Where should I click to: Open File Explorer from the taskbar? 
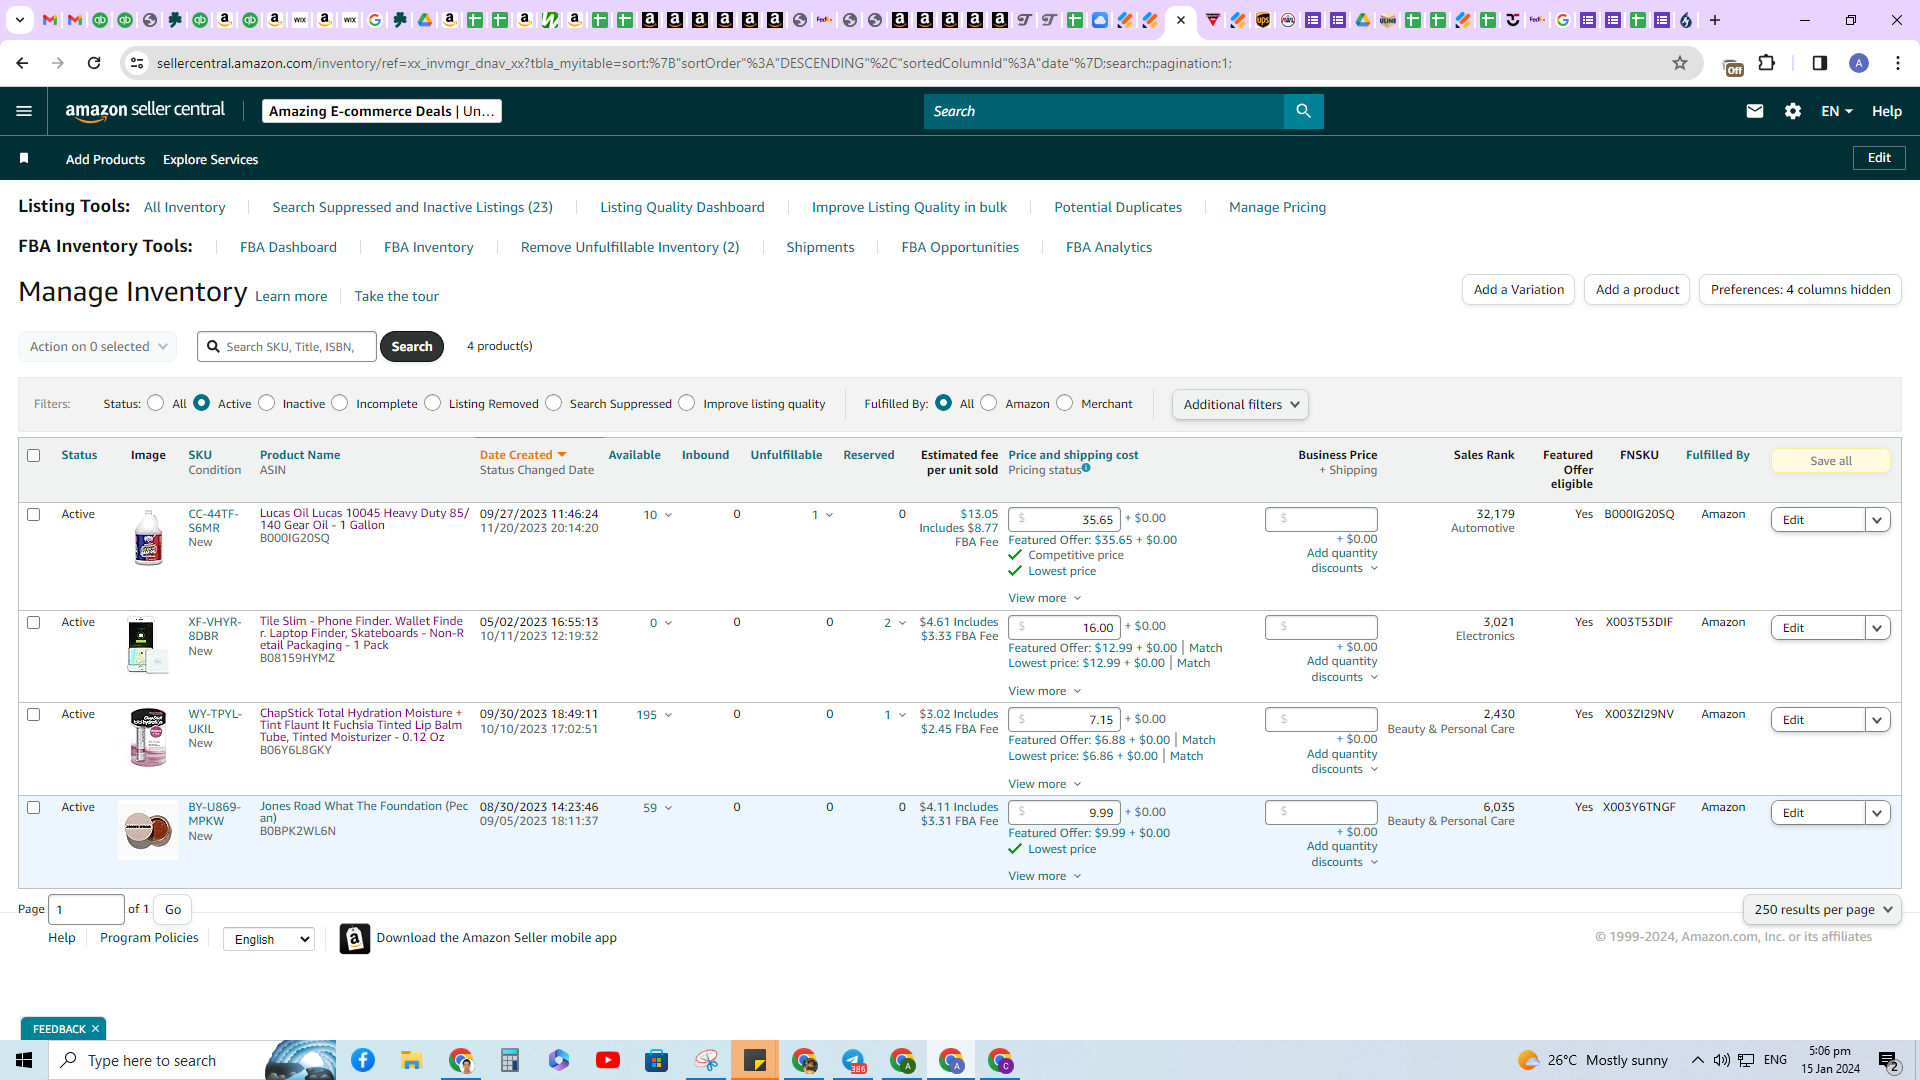(412, 1060)
